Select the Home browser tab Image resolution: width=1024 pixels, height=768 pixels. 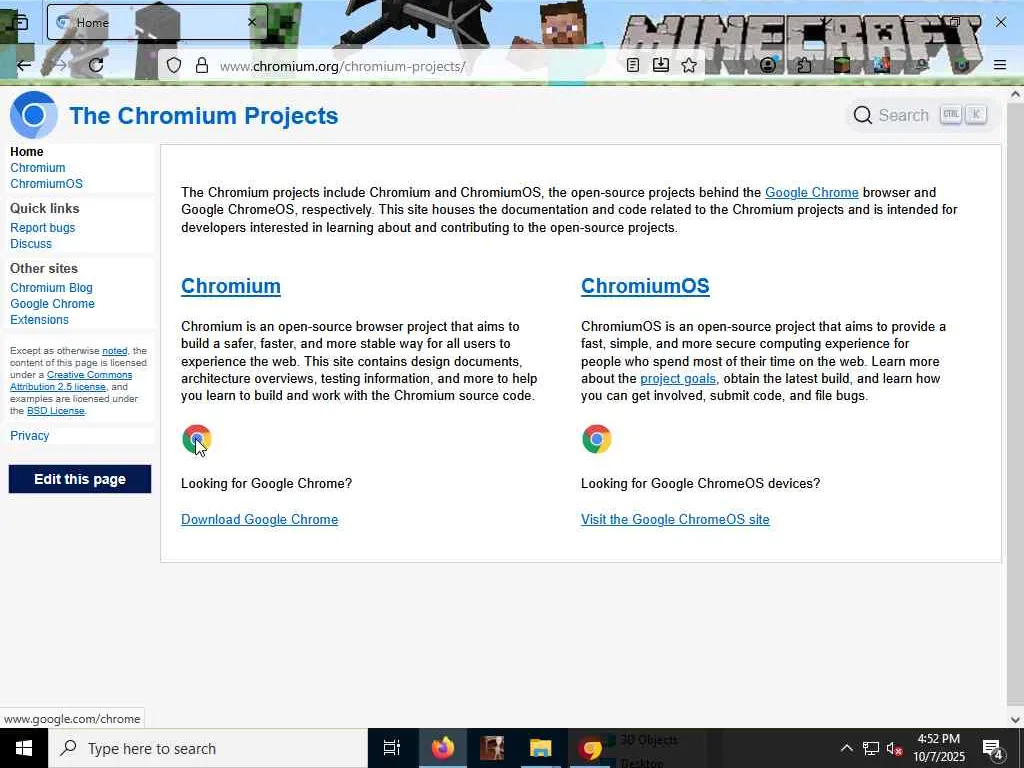click(157, 22)
